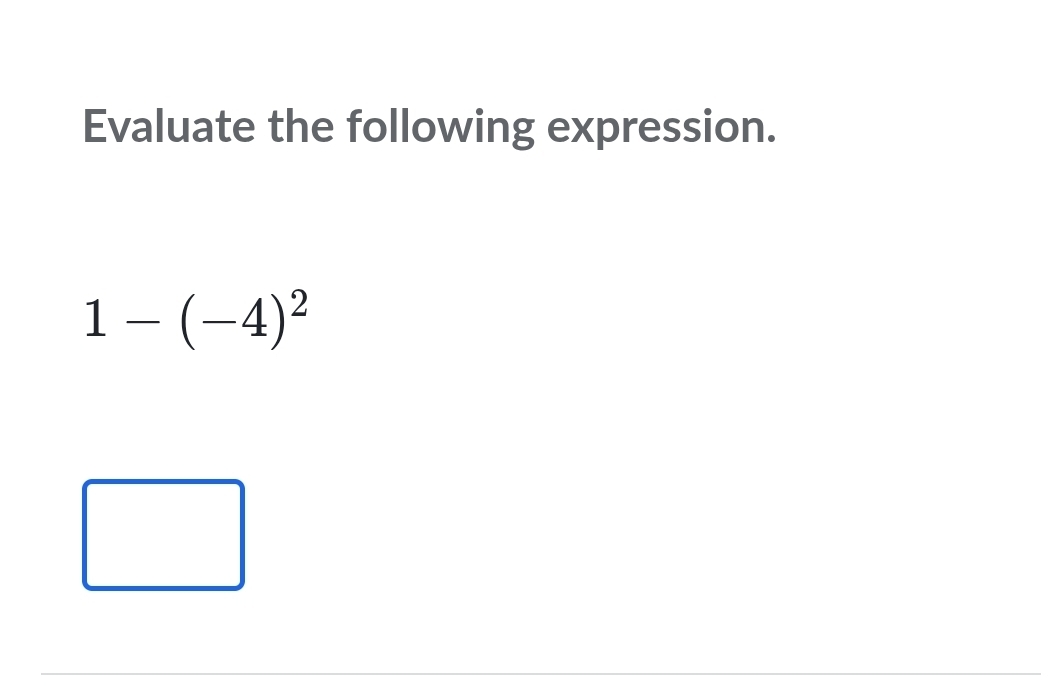
Task: Click the subtraction sign after the 1
Action: click(143, 322)
